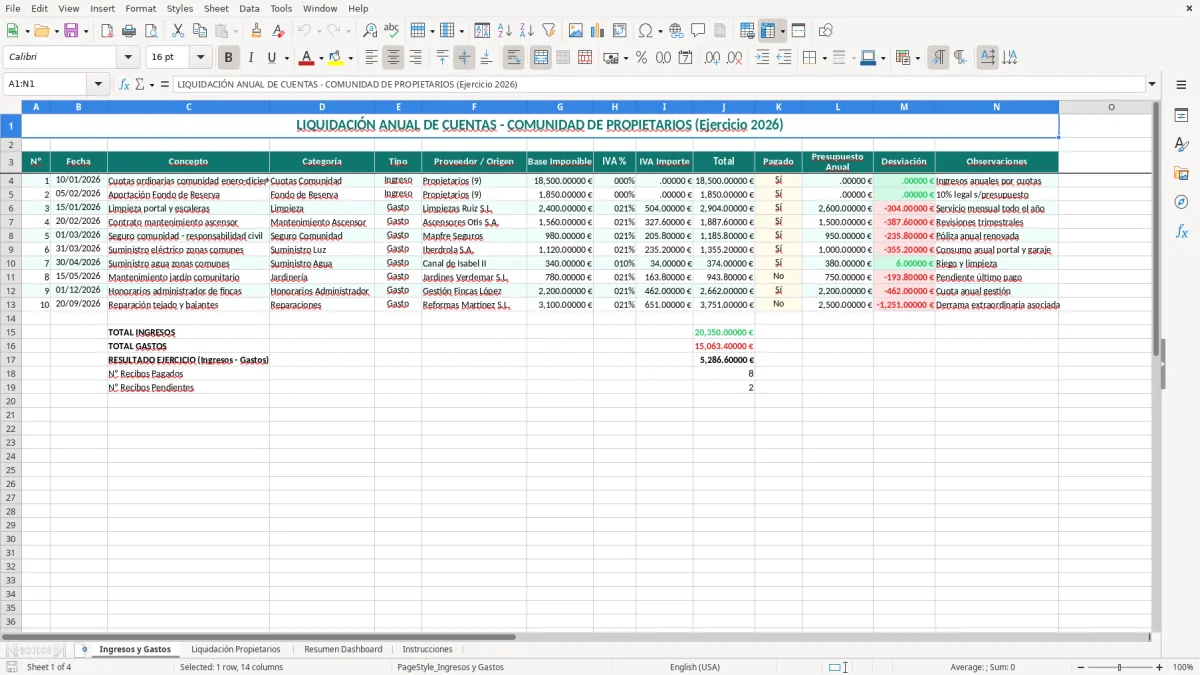Click the Sort dialog icon
1200x675 pixels.
[x=482, y=31]
